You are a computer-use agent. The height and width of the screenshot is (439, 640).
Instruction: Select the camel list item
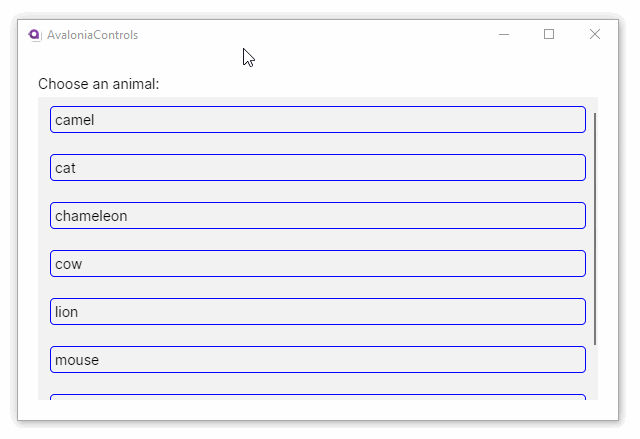coord(317,120)
